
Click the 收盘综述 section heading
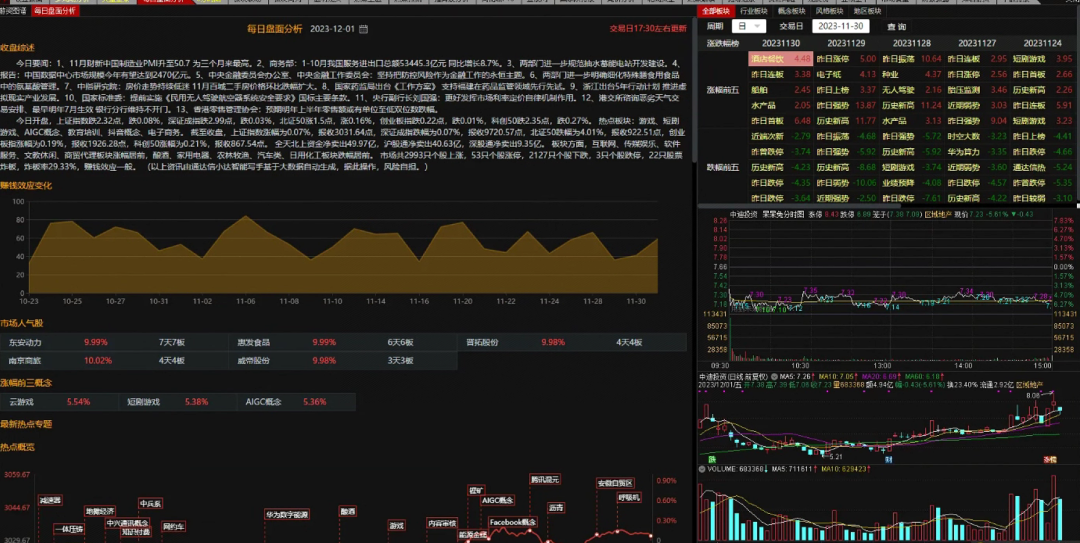(x=17, y=48)
